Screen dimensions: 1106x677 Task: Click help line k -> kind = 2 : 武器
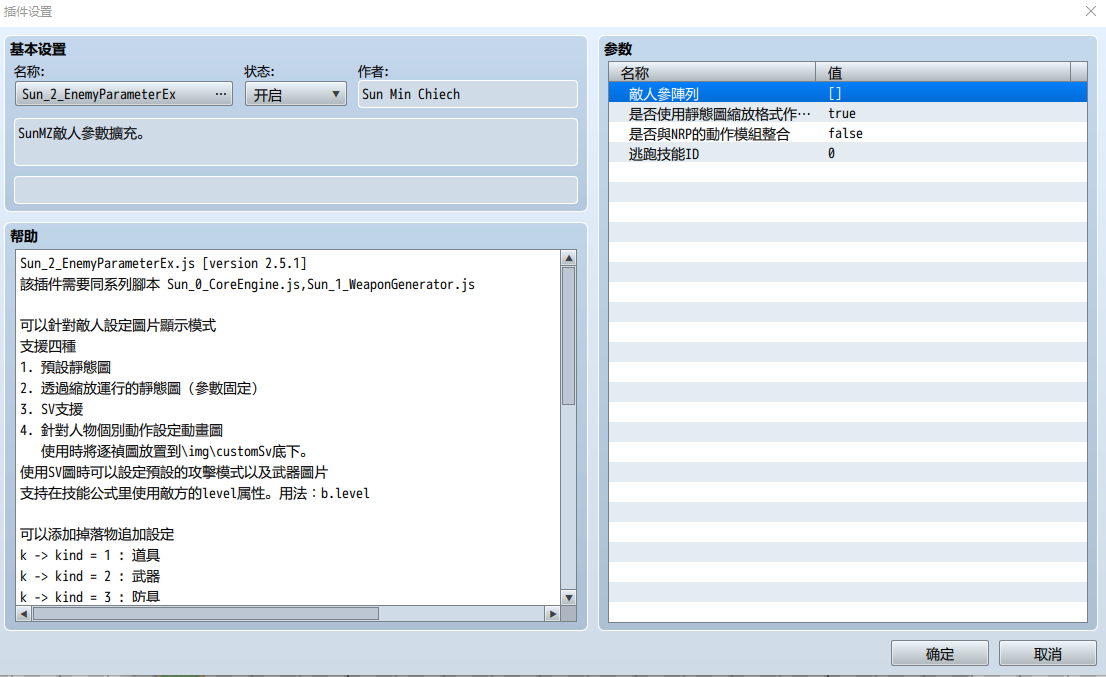tap(90, 576)
